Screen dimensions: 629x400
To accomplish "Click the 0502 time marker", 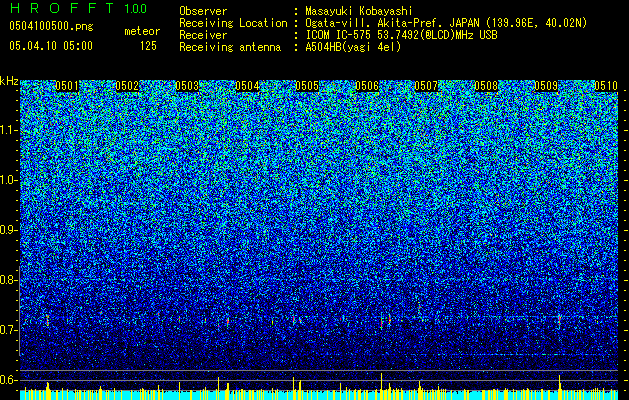I will click(x=127, y=86).
